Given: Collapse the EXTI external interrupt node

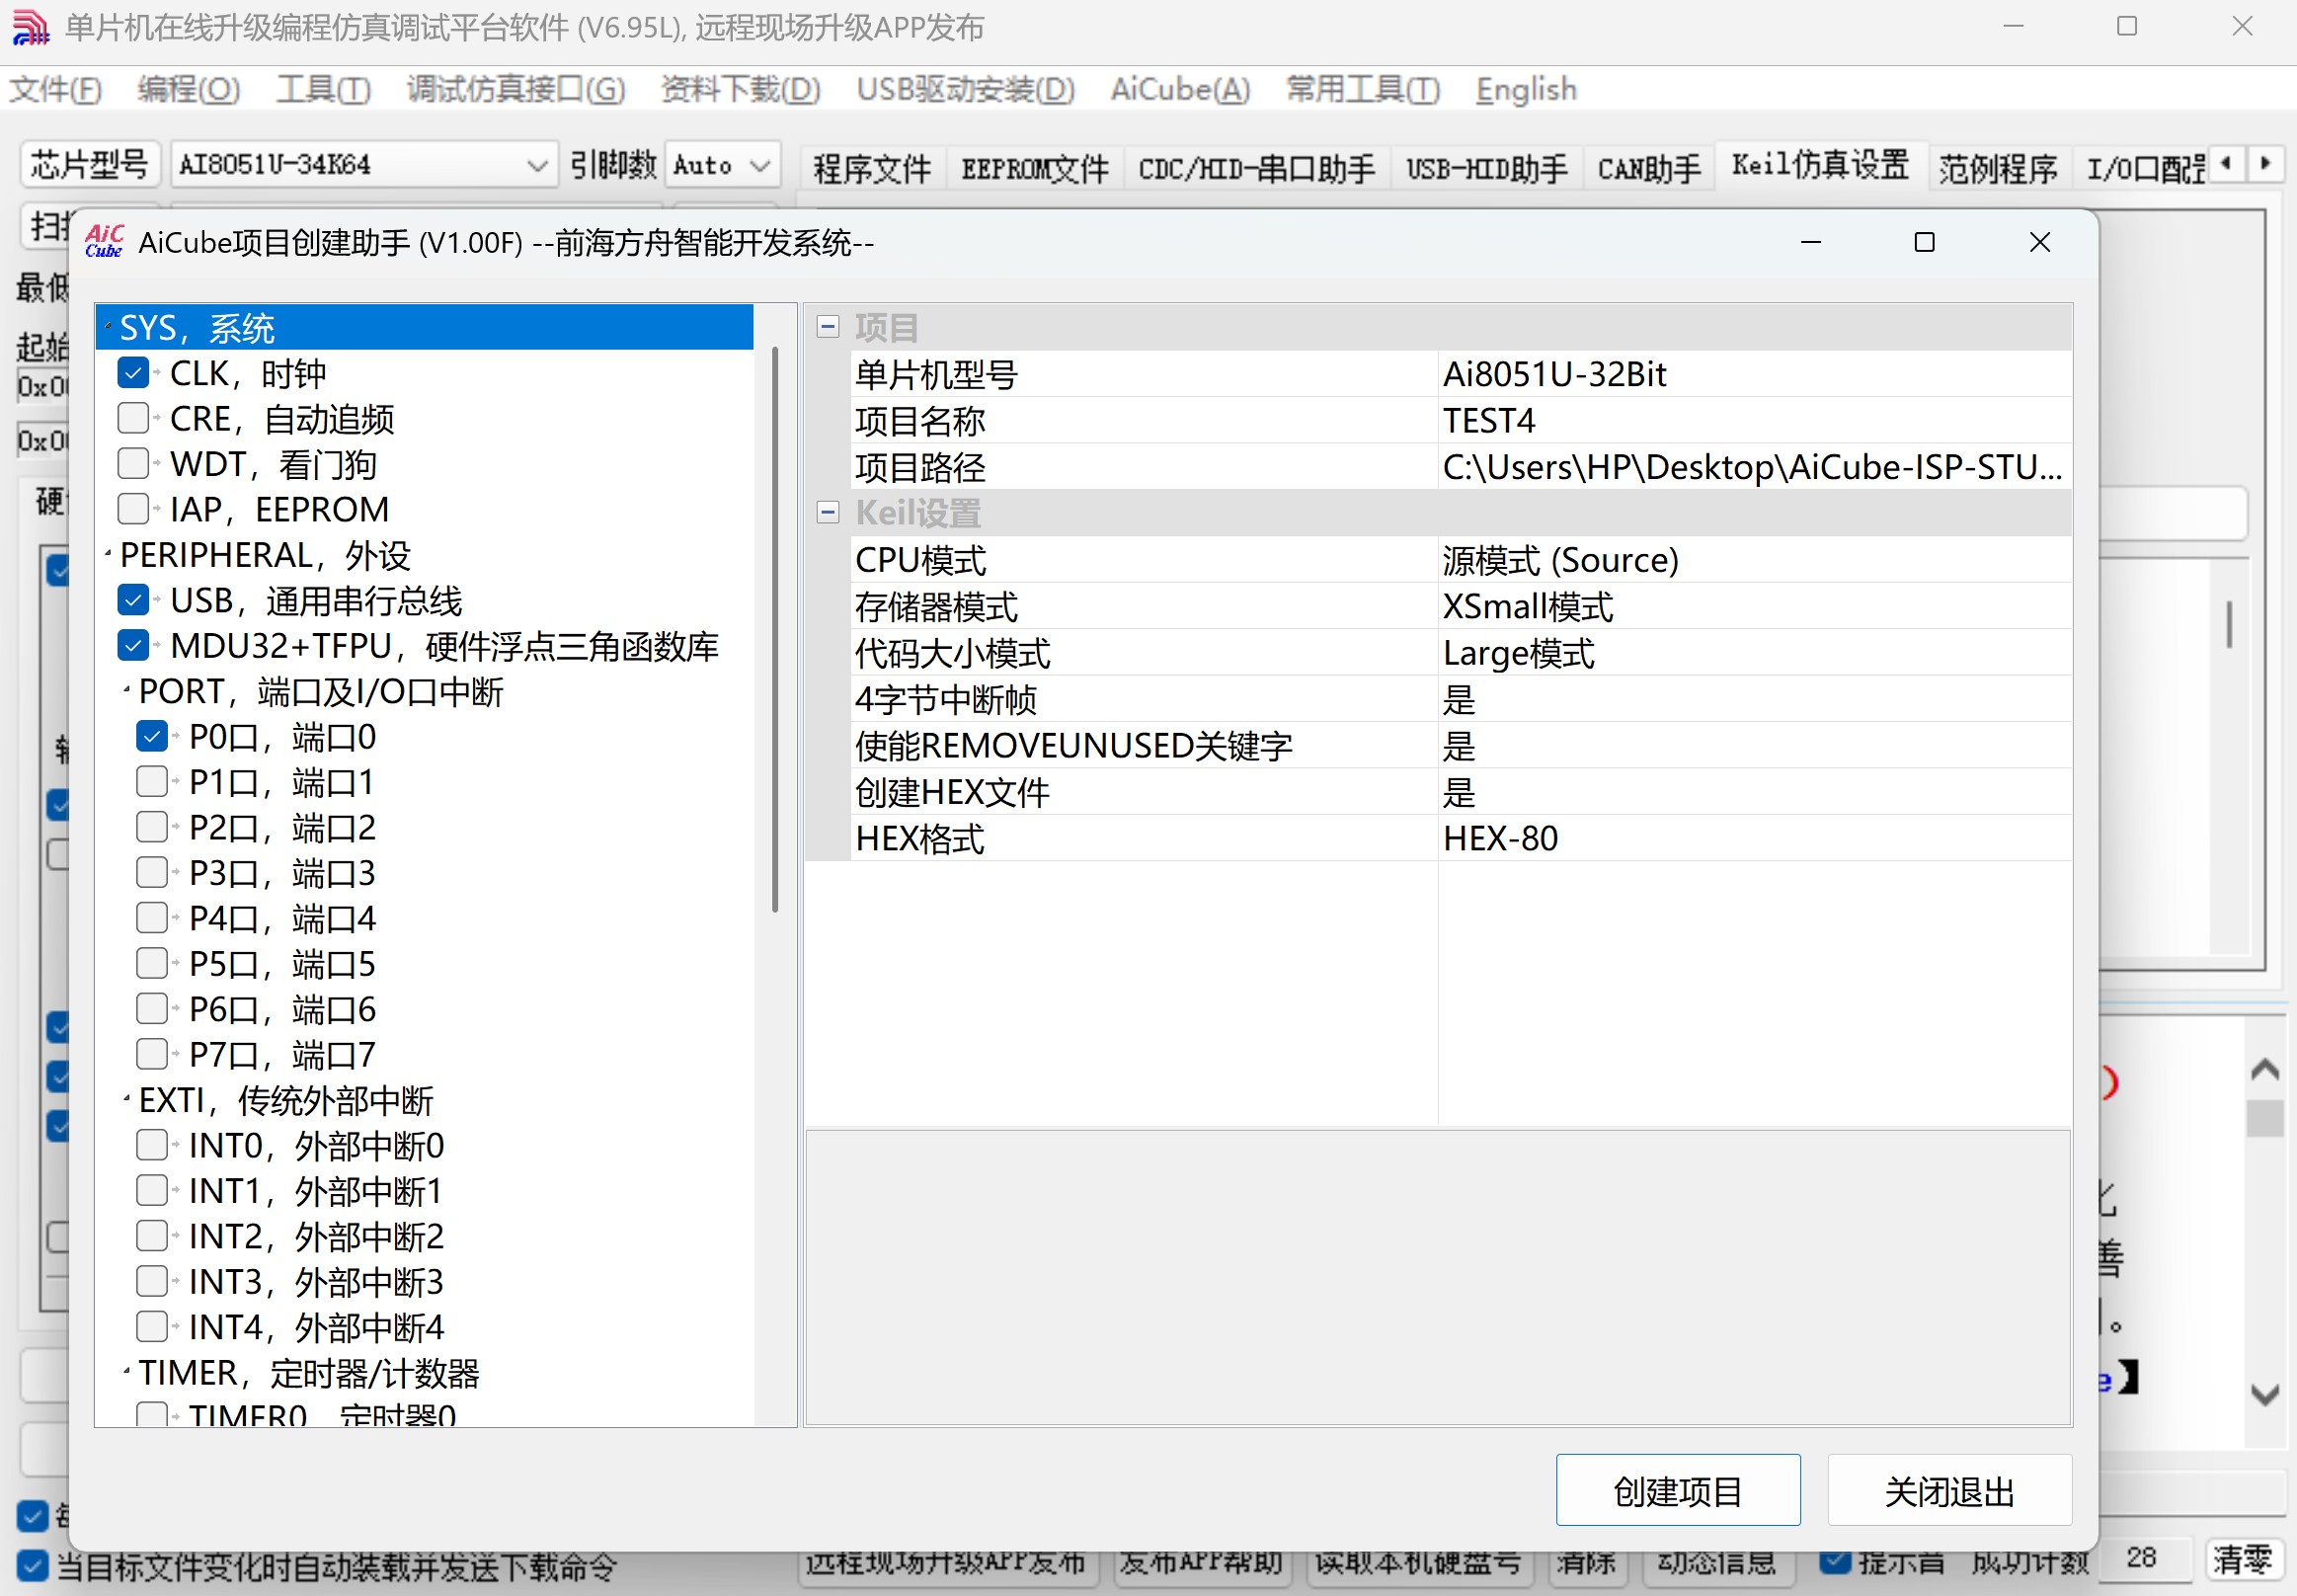Looking at the screenshot, I should coord(127,1099).
